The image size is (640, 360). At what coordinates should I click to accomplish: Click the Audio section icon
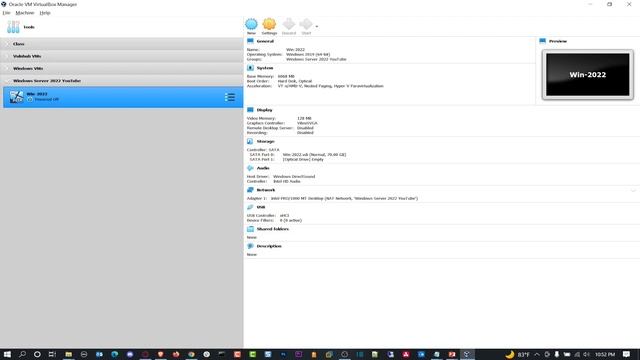click(250, 168)
